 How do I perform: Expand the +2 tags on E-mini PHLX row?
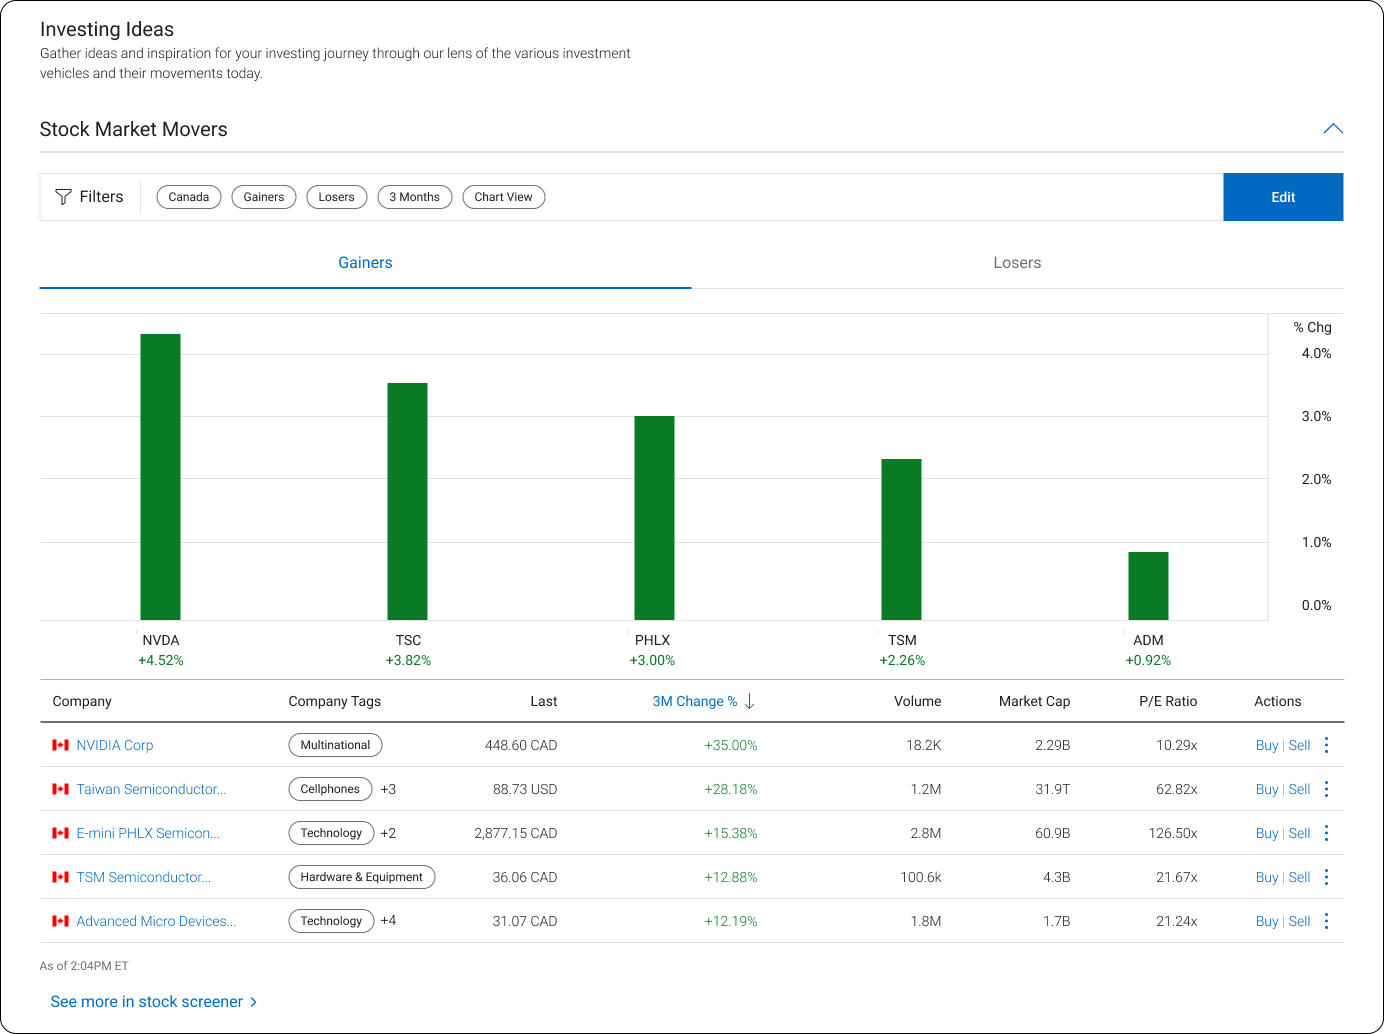388,833
